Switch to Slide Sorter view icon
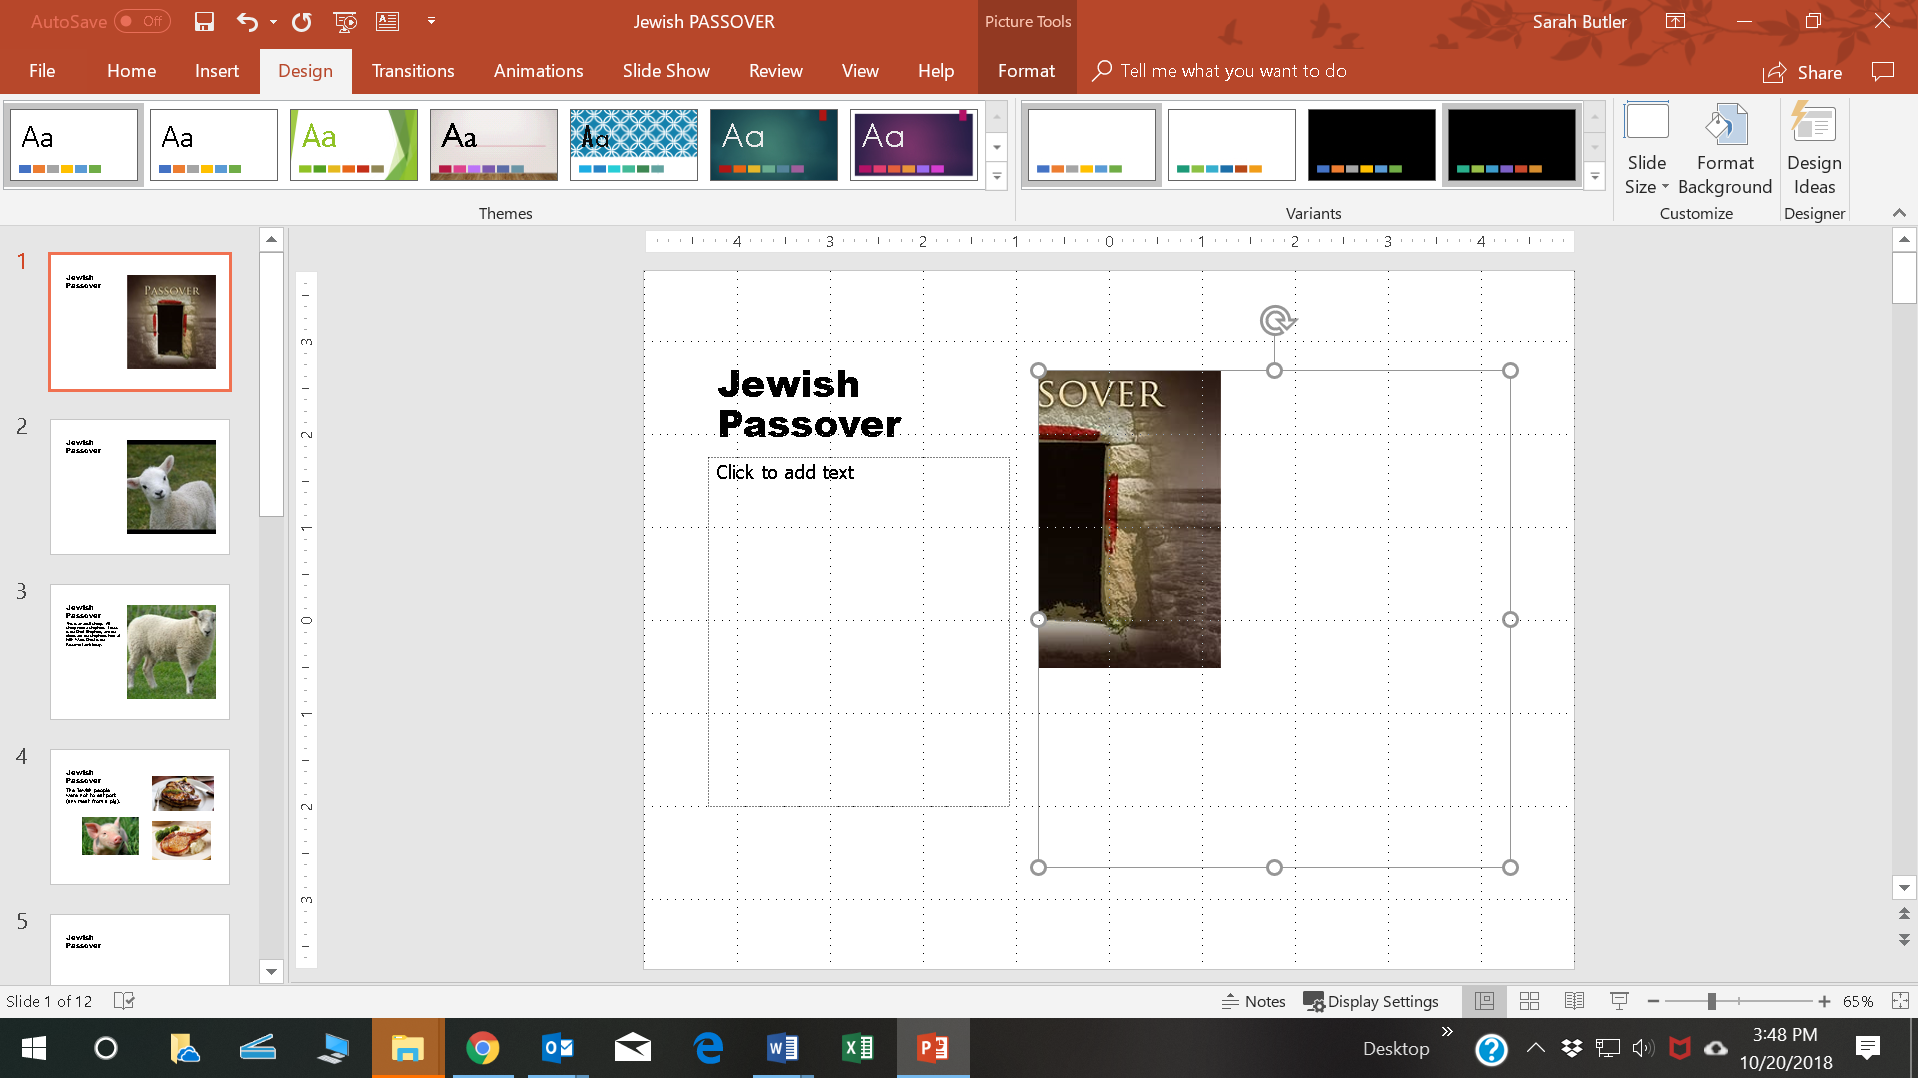Screen dimensions: 1918x1078 pos(1529,1001)
